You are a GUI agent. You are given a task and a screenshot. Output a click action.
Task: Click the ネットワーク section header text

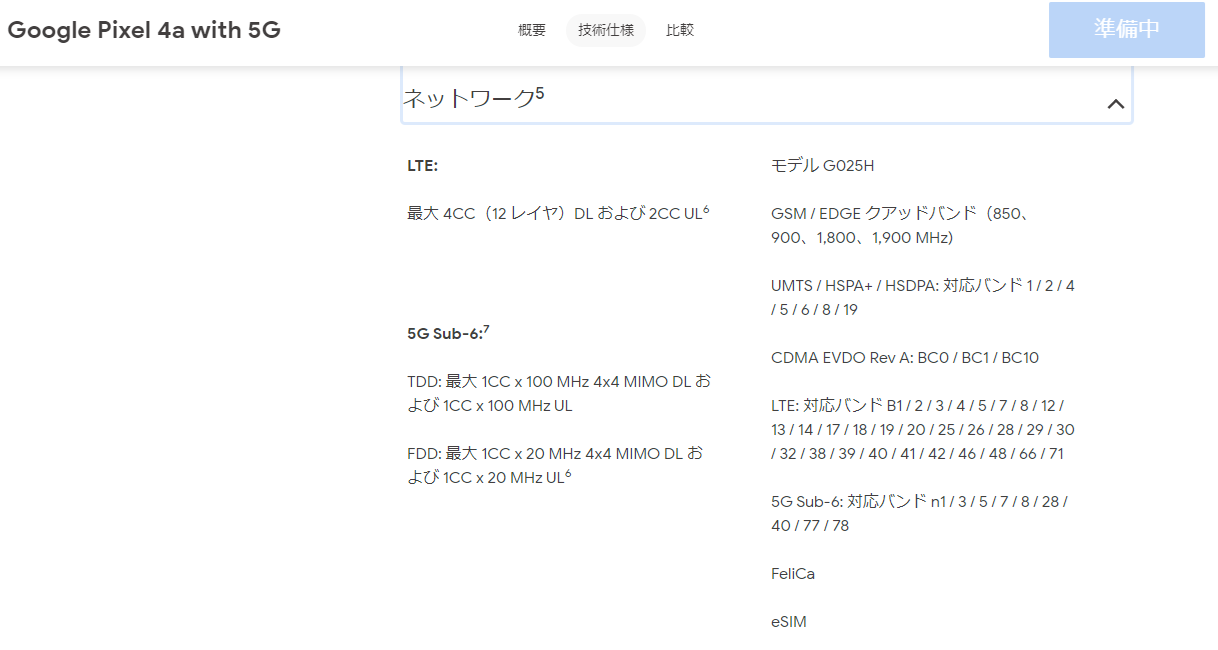(x=468, y=99)
